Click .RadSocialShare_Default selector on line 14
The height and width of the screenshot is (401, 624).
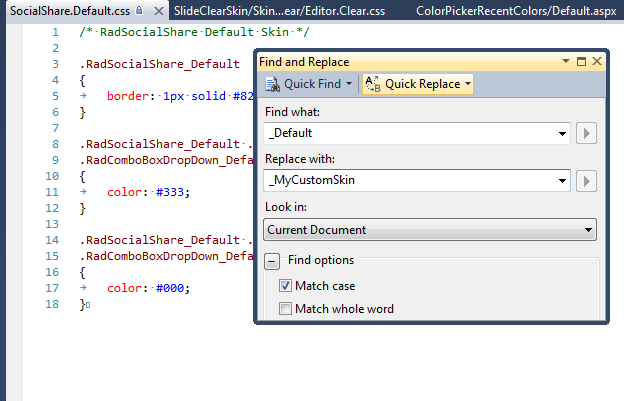[x=160, y=240]
